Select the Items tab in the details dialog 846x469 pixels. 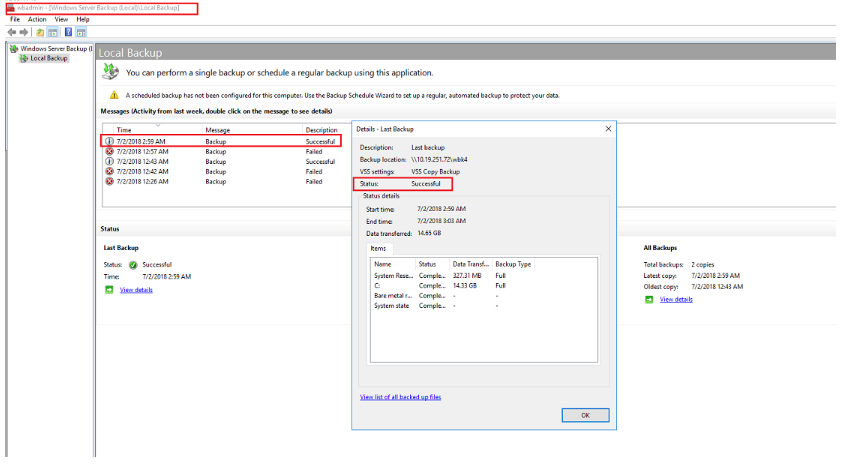pos(379,249)
